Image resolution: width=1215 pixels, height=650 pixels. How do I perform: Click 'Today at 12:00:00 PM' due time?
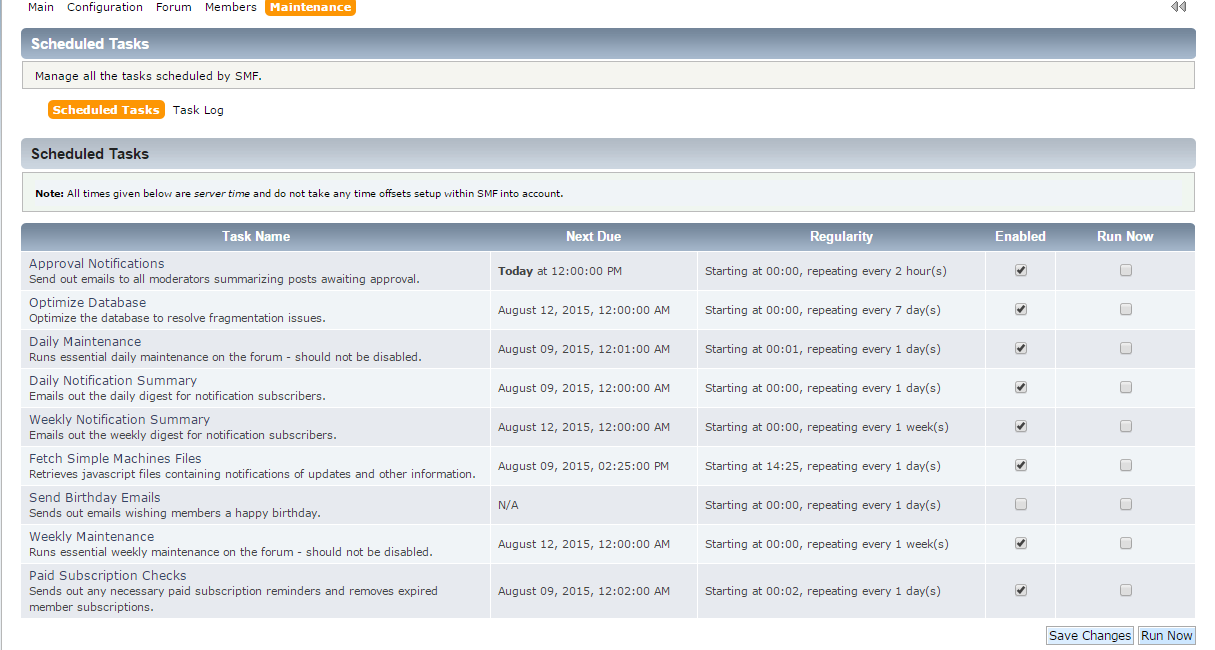560,271
